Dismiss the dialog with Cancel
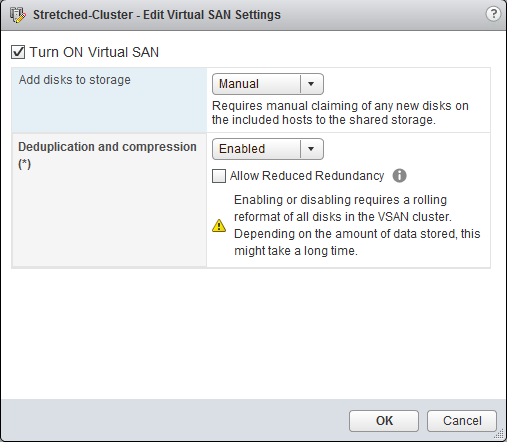 click(x=462, y=421)
